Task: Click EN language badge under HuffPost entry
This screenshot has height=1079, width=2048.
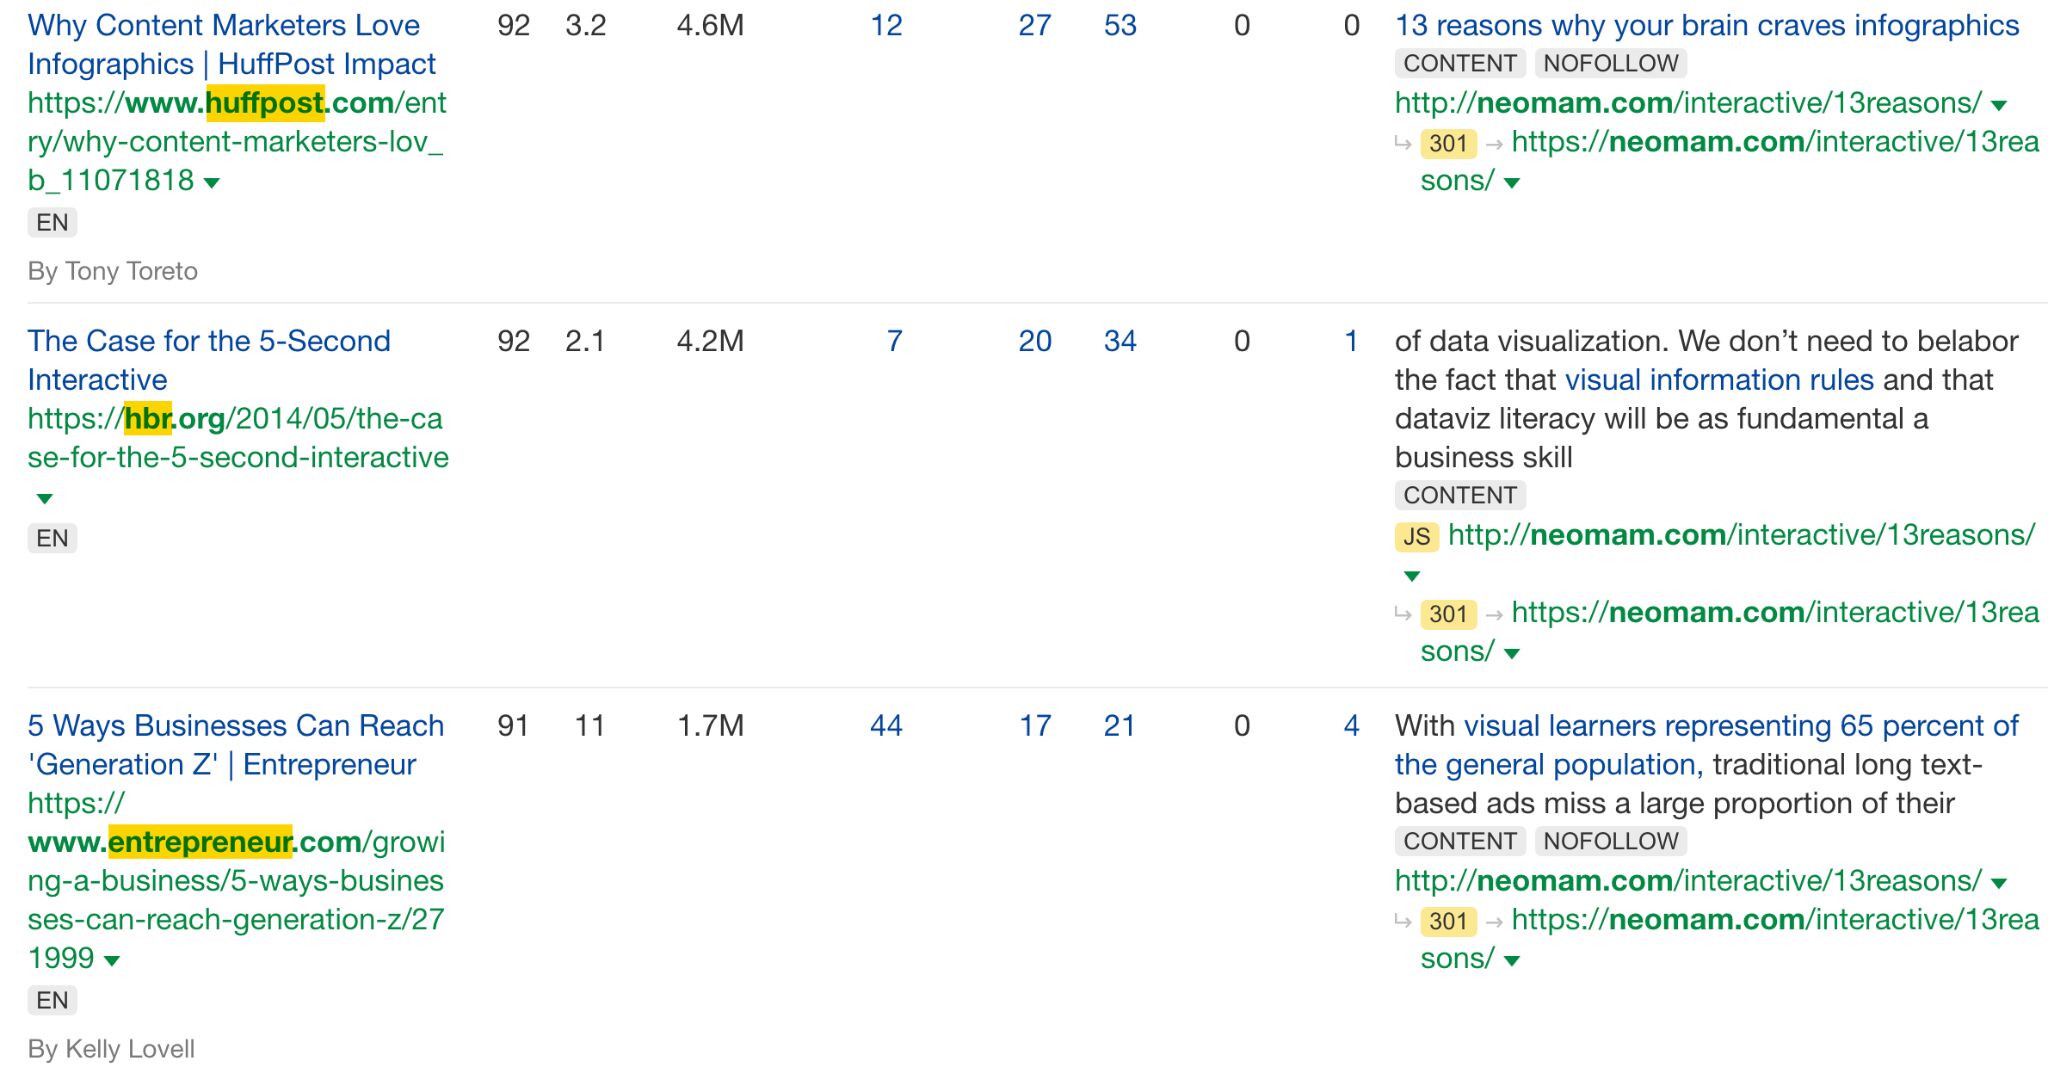Action: [52, 222]
